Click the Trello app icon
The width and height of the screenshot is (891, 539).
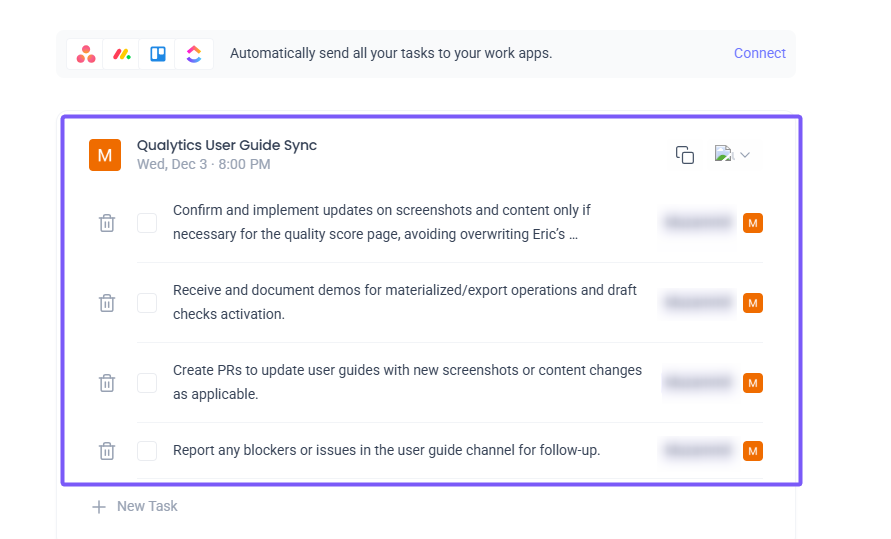158,54
